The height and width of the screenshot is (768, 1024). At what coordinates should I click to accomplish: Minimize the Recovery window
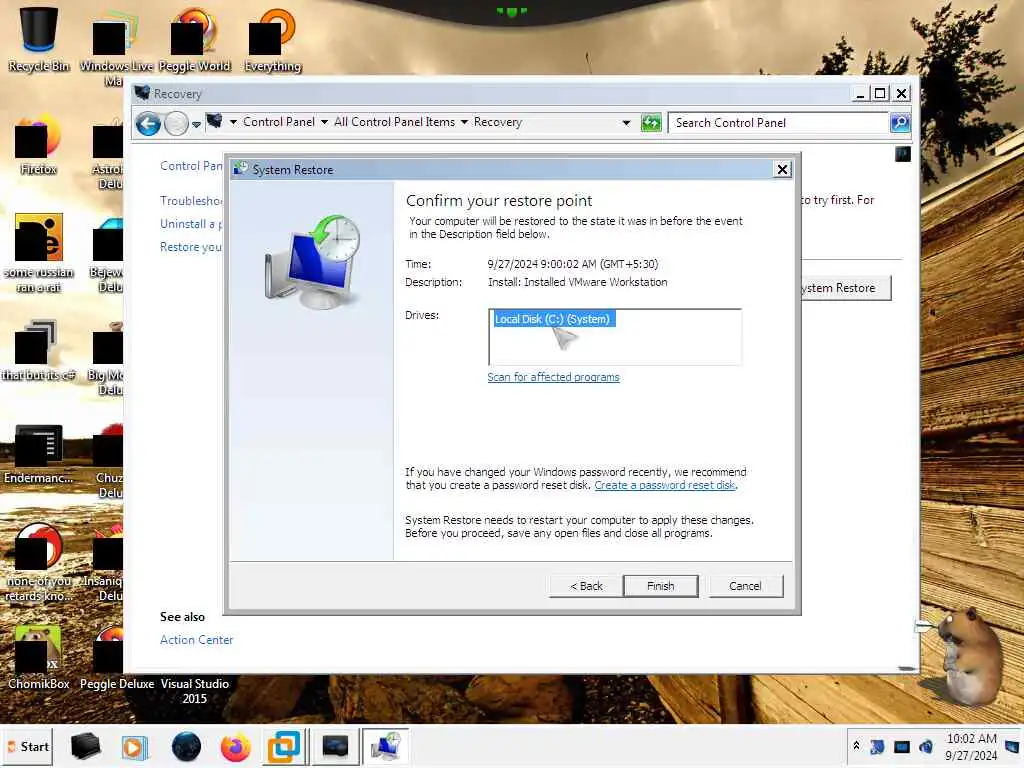(860, 94)
